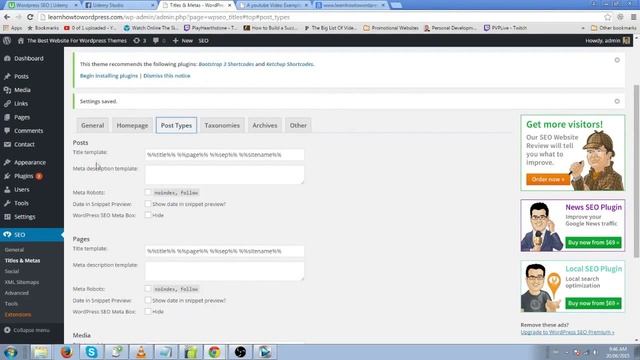
Task: Open the Taxonomies tab
Action: point(222,125)
